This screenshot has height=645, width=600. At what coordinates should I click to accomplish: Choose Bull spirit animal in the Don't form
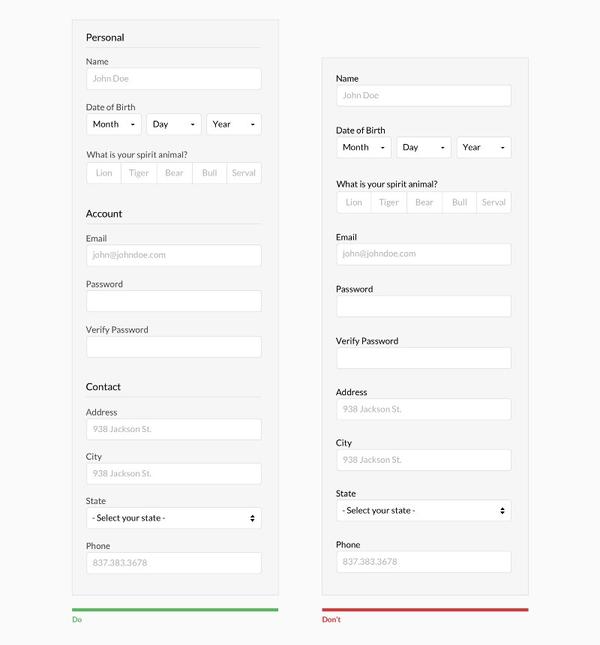point(459,203)
